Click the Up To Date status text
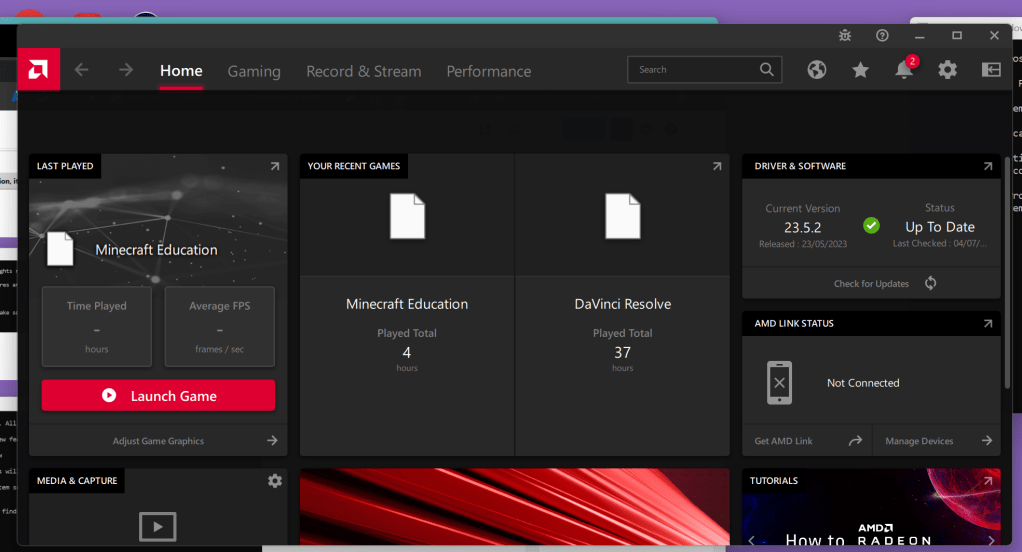Viewport: 1022px width, 552px height. [940, 227]
